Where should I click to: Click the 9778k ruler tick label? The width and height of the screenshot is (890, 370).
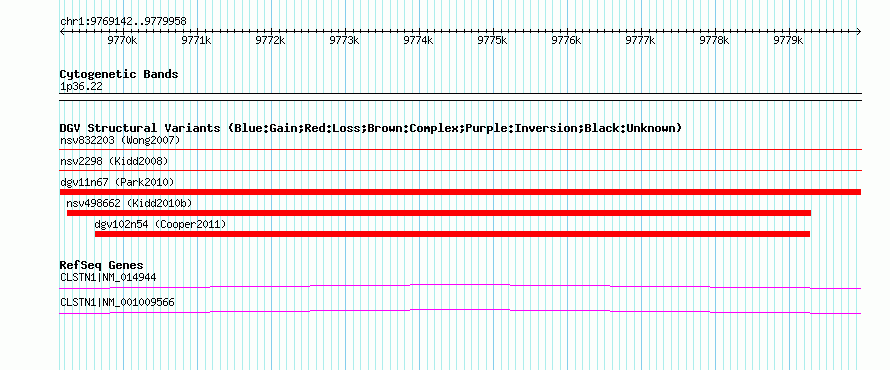pyautogui.click(x=714, y=40)
